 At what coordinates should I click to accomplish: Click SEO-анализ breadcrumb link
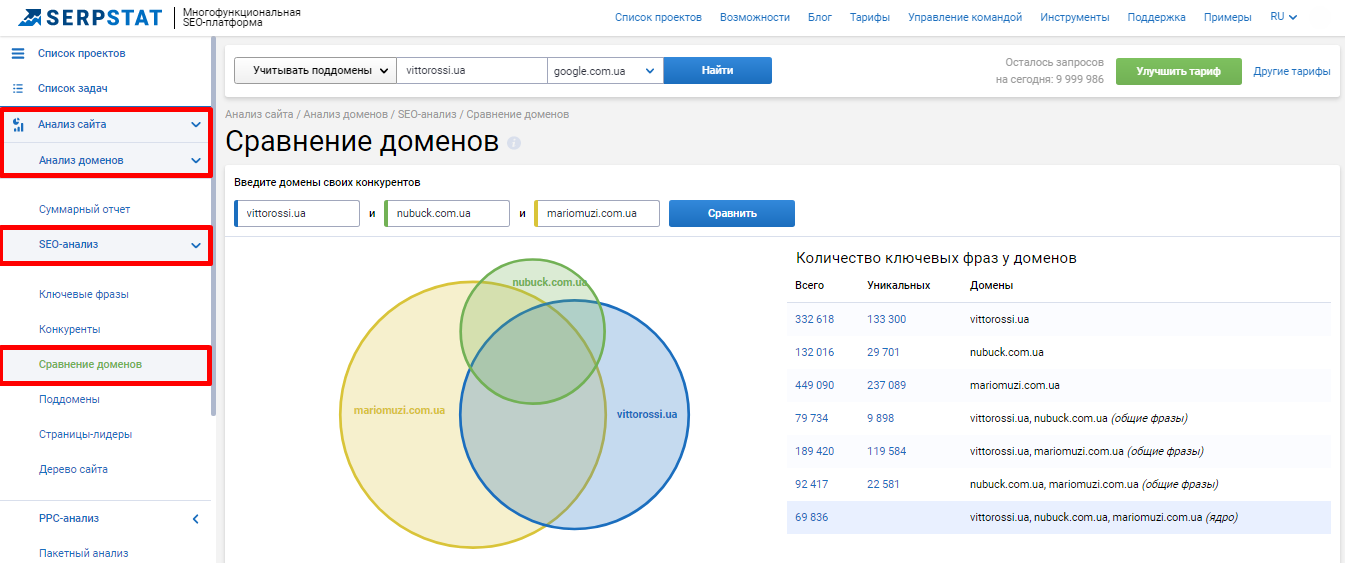pyautogui.click(x=427, y=114)
